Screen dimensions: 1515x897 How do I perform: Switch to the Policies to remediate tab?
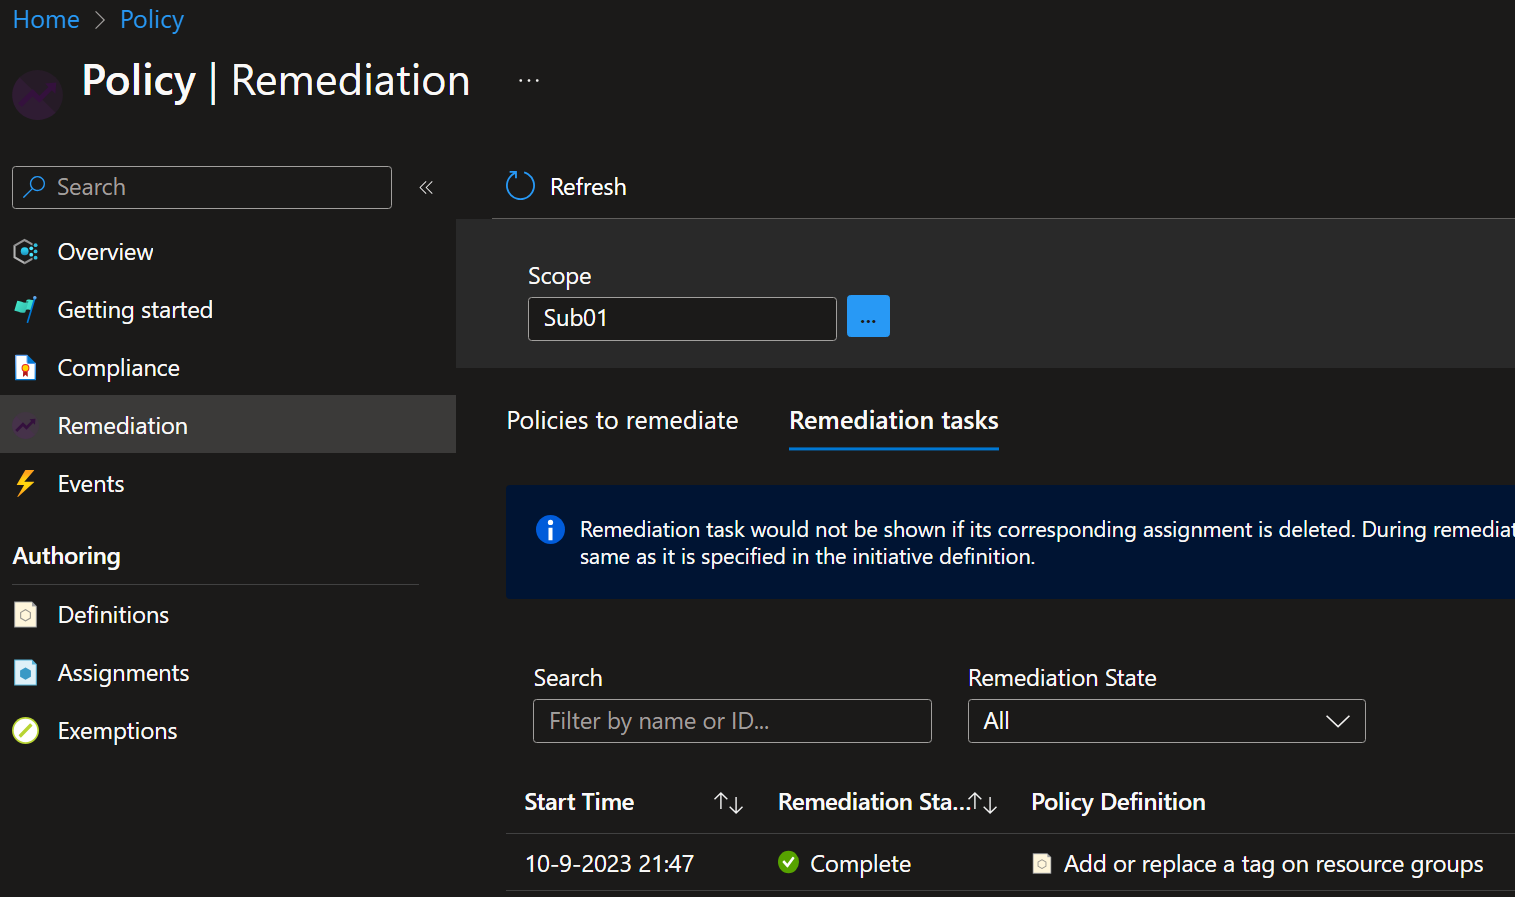click(x=622, y=421)
